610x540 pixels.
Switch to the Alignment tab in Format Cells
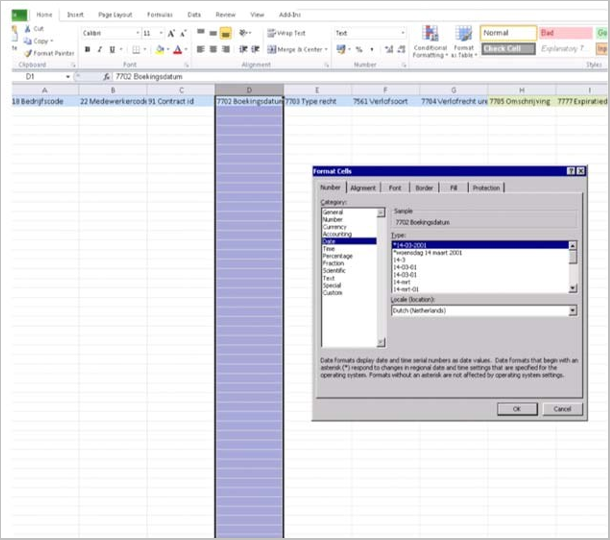click(x=363, y=187)
